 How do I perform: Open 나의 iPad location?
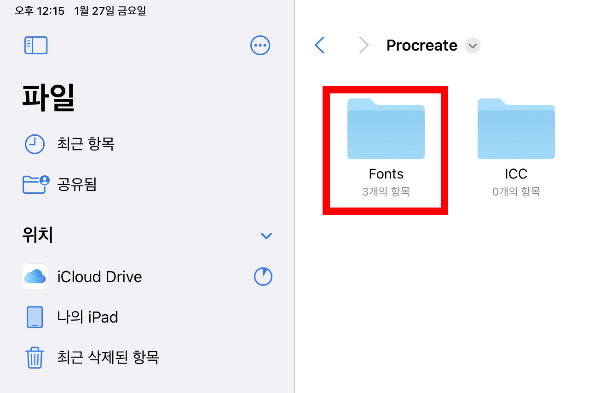[x=147, y=317]
